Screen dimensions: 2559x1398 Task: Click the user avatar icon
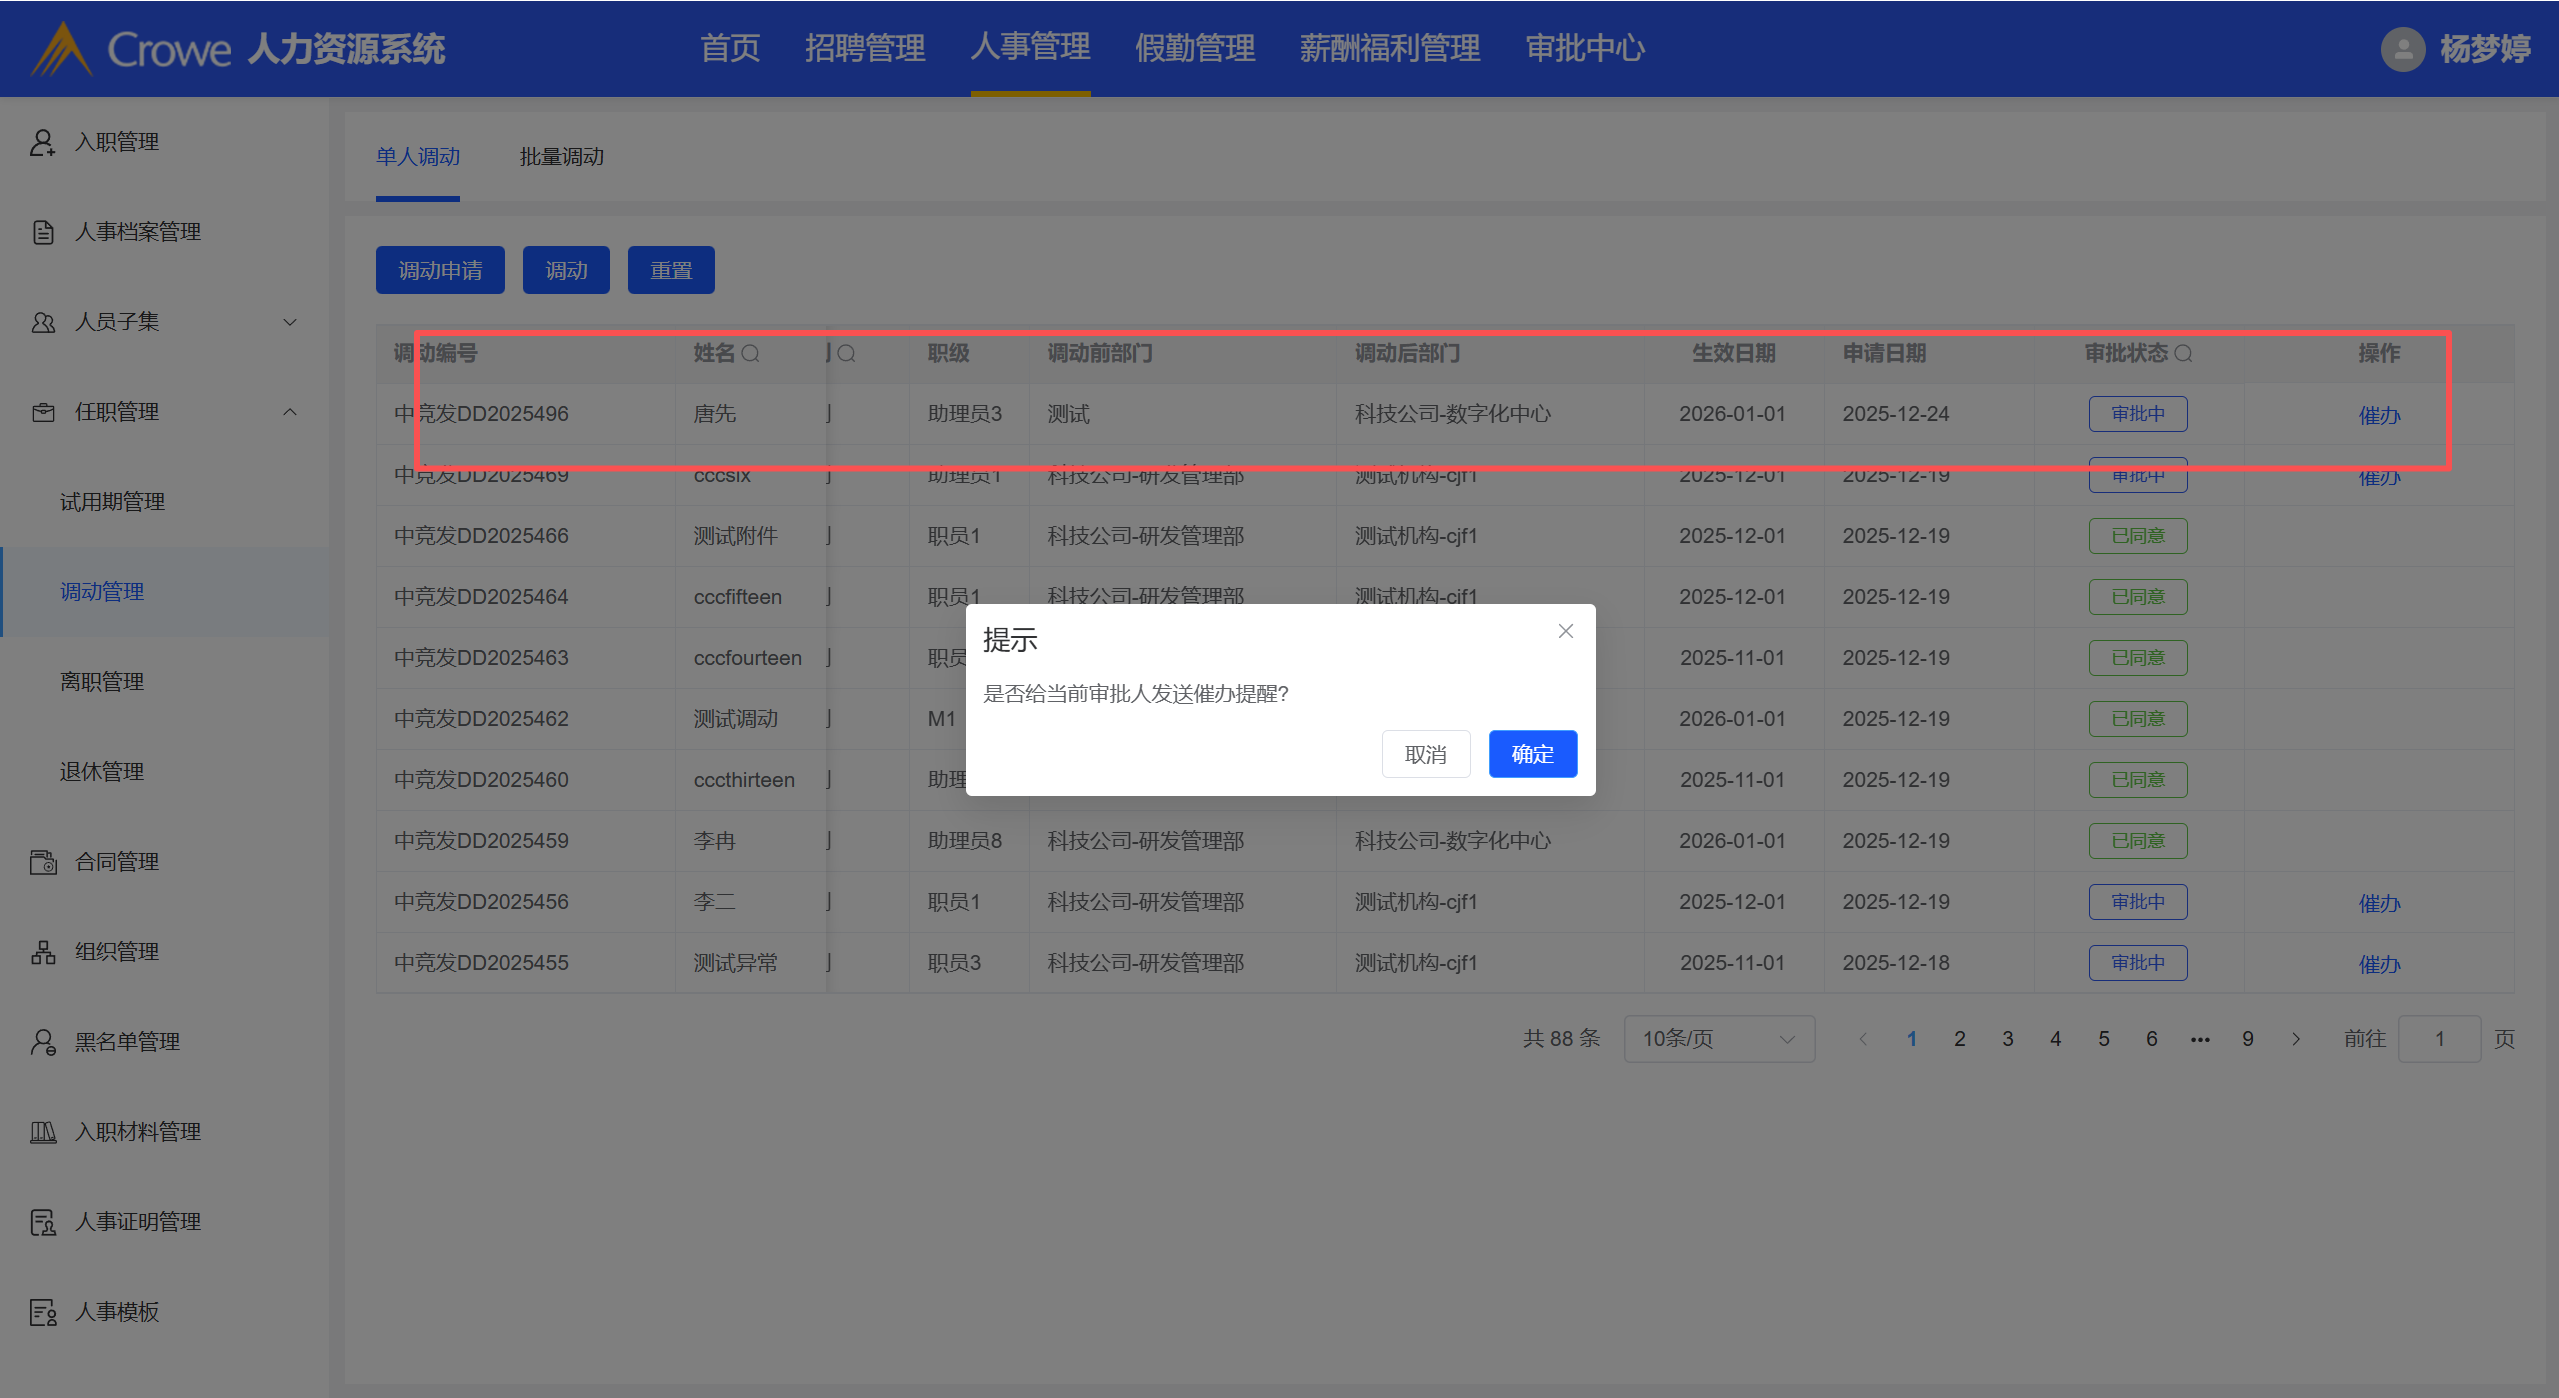(x=2403, y=49)
